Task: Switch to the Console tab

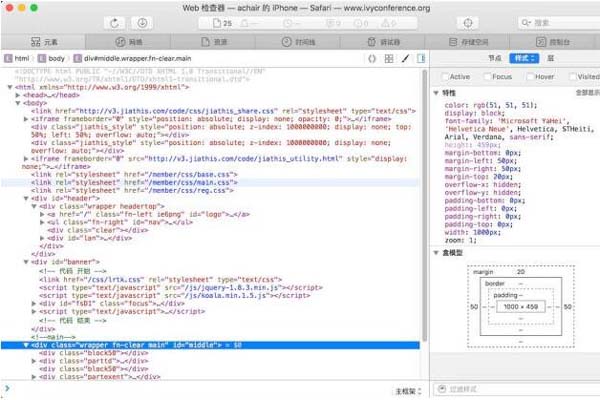Action: (x=553, y=42)
